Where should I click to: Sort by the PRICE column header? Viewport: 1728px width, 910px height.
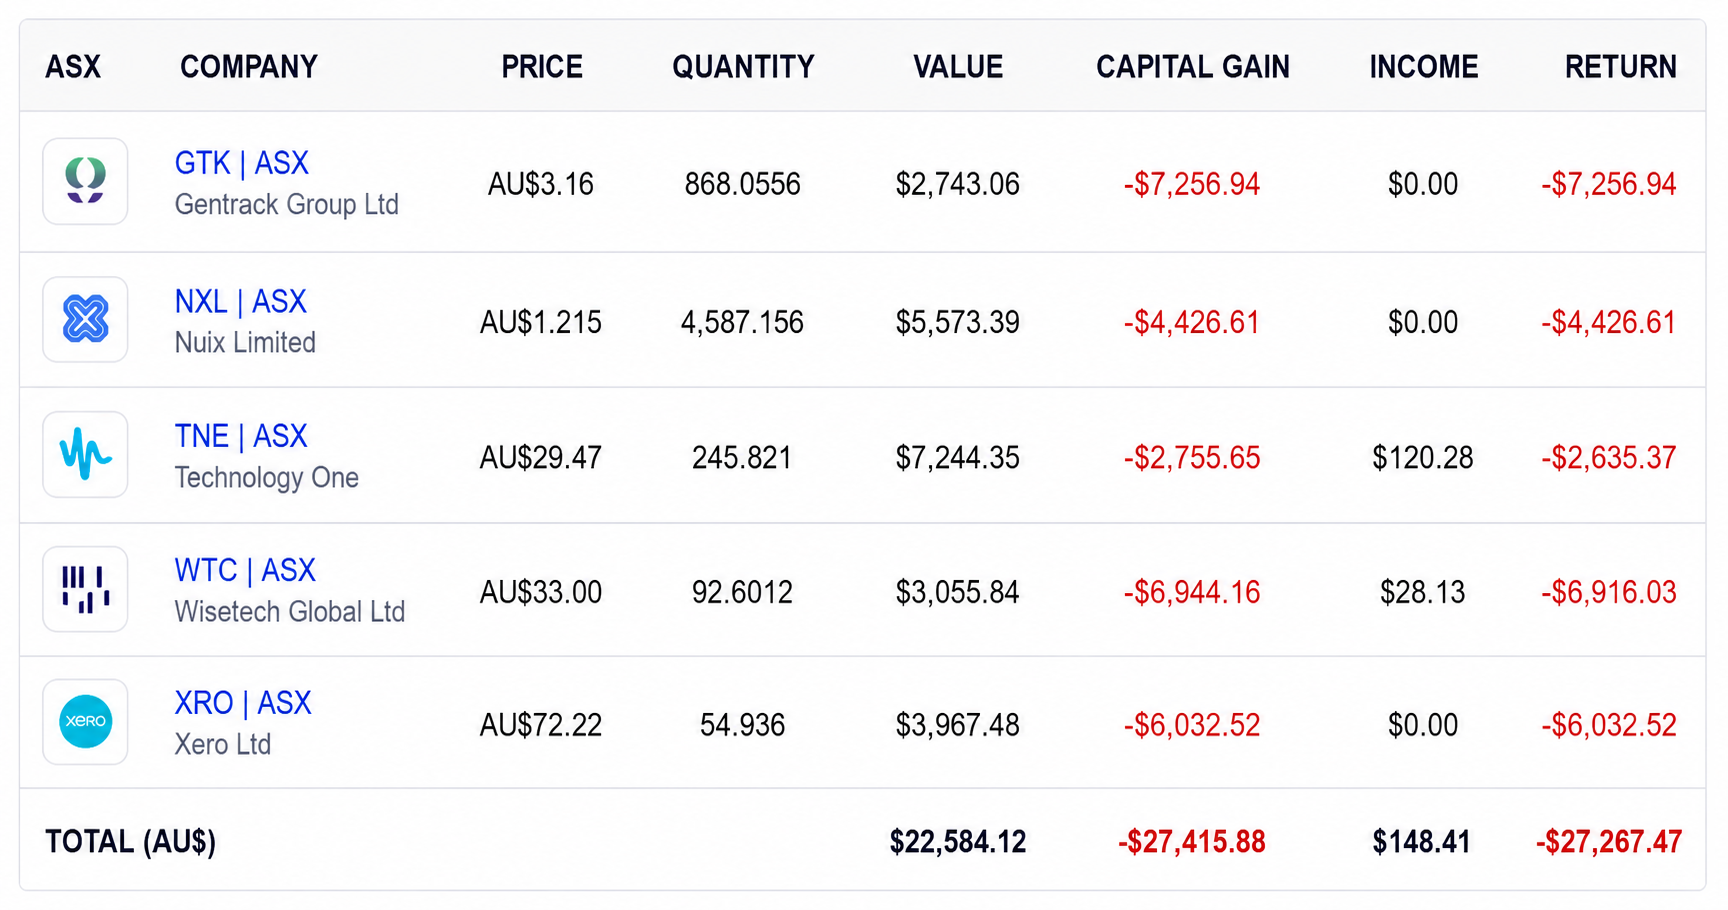pyautogui.click(x=542, y=67)
